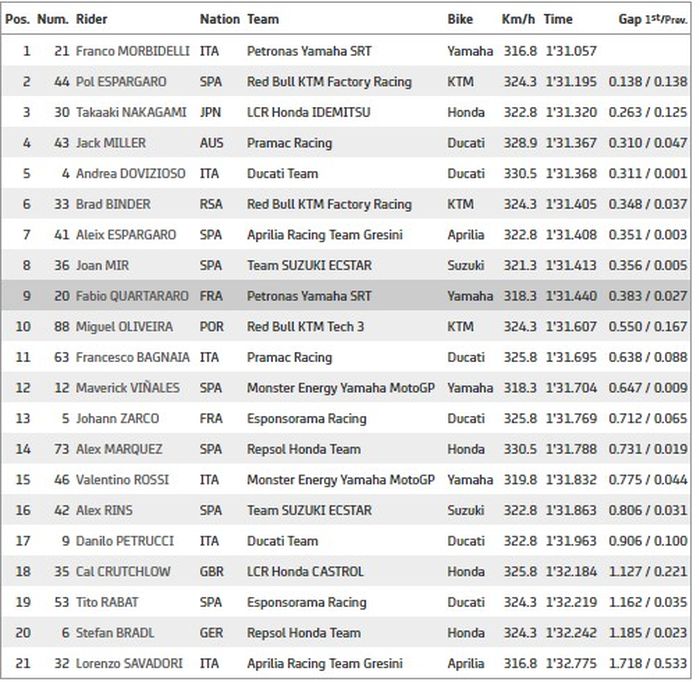700x682 pixels.
Task: Click nation GER in Bradl's row
Action: click(211, 633)
